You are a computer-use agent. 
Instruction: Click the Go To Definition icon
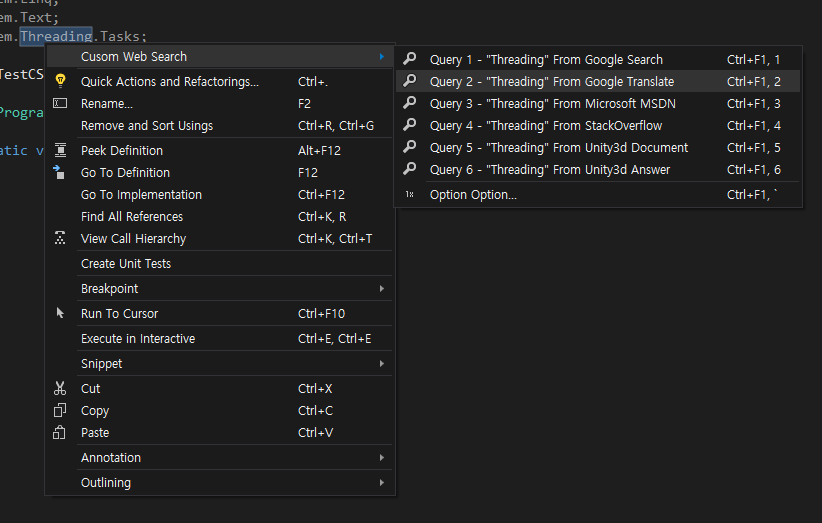pyautogui.click(x=59, y=172)
